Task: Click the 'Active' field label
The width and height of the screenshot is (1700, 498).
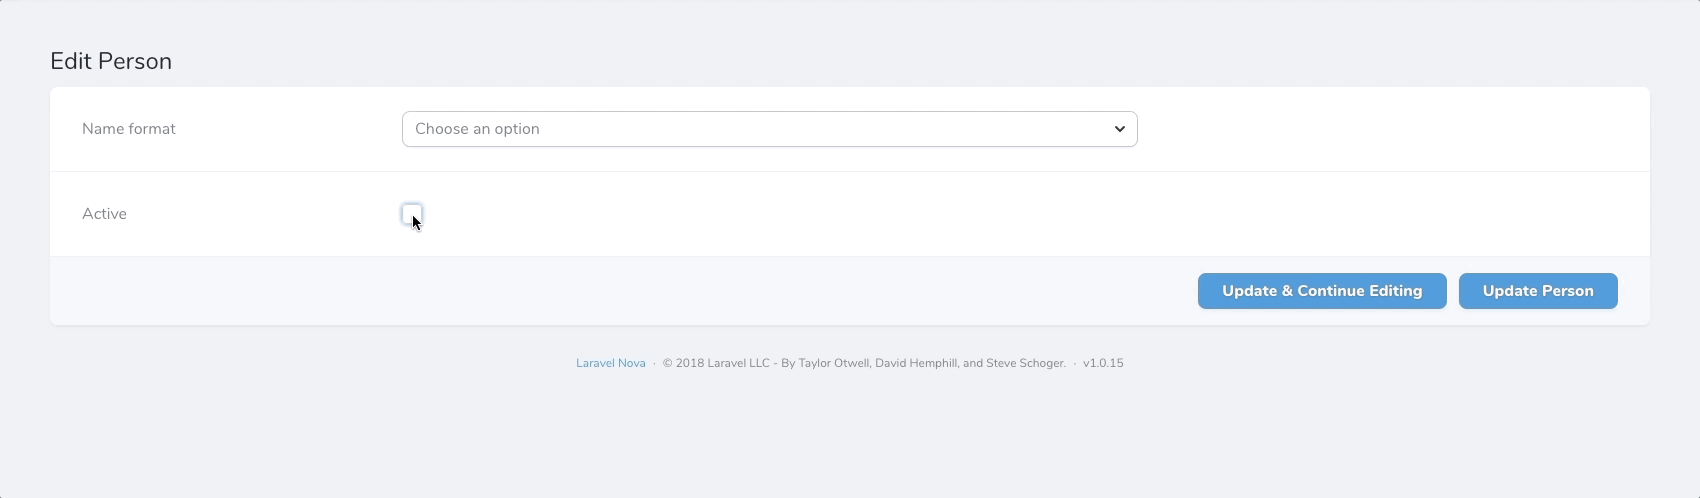Action: pos(104,214)
